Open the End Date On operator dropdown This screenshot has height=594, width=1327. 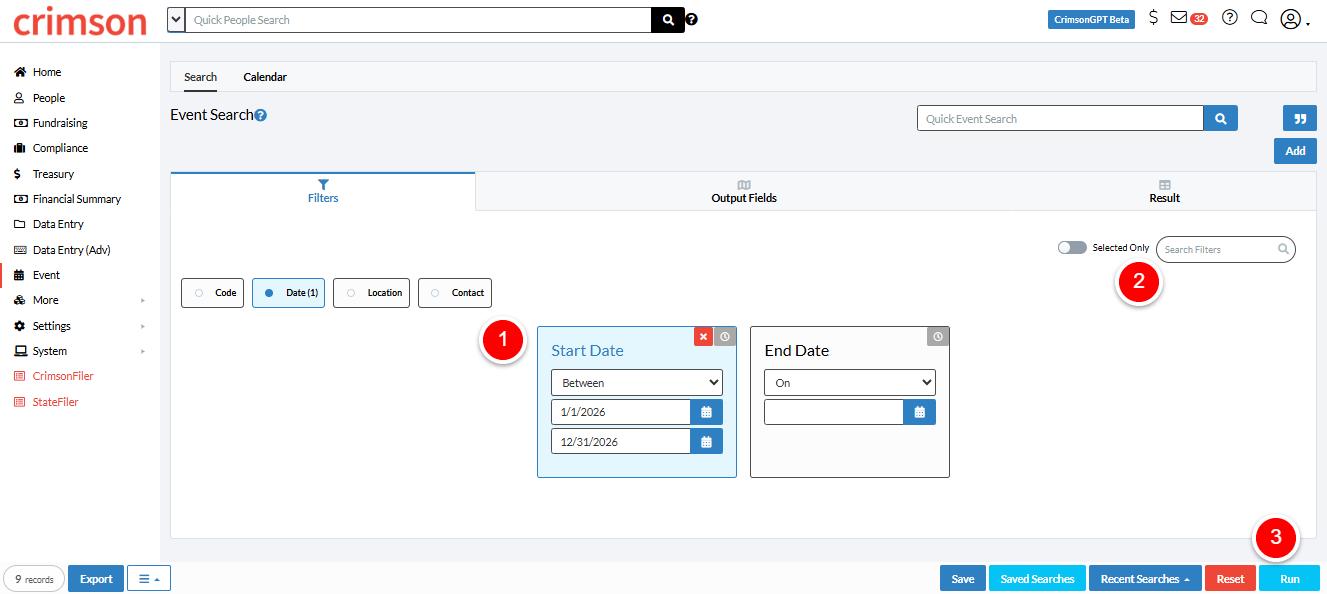pyautogui.click(x=850, y=382)
